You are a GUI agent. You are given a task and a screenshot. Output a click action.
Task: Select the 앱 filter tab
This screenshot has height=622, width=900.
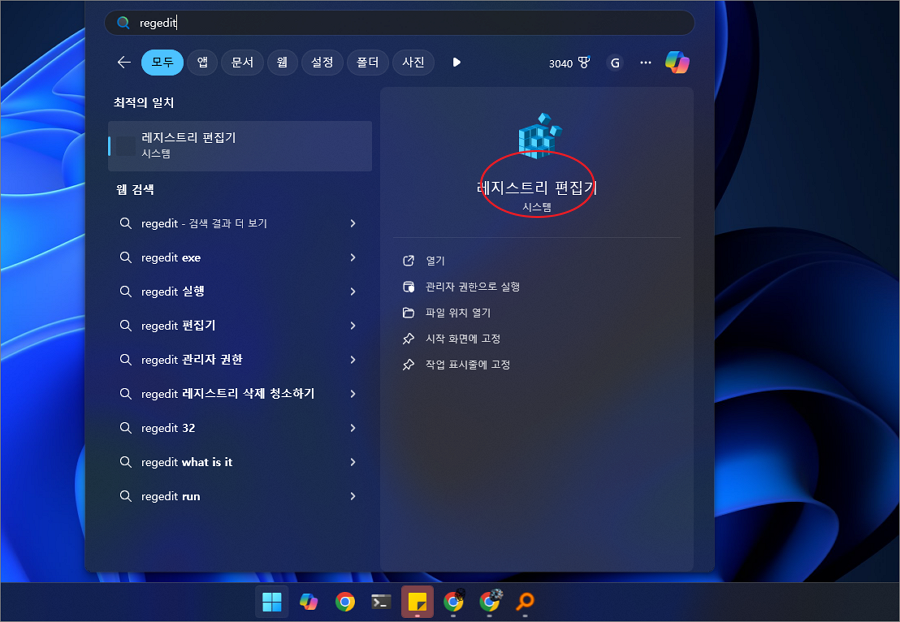pyautogui.click(x=202, y=62)
